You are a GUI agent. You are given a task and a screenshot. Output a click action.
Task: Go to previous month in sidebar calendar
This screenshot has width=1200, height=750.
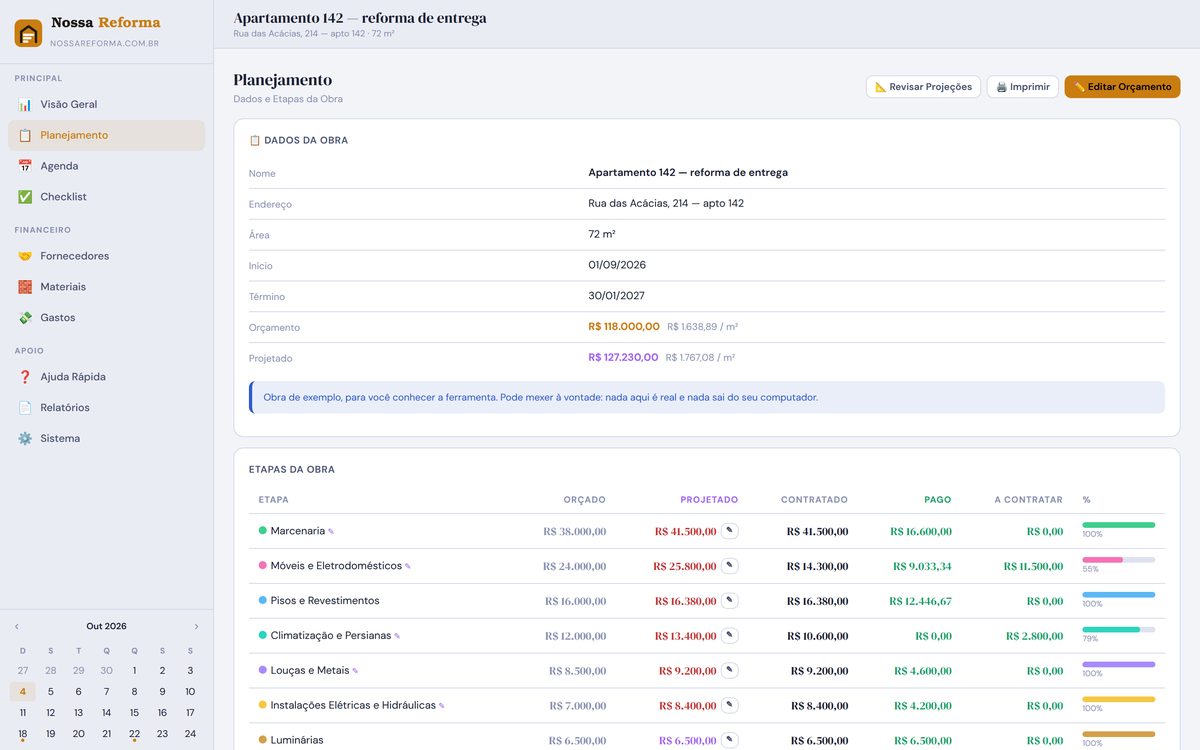click(x=16, y=627)
